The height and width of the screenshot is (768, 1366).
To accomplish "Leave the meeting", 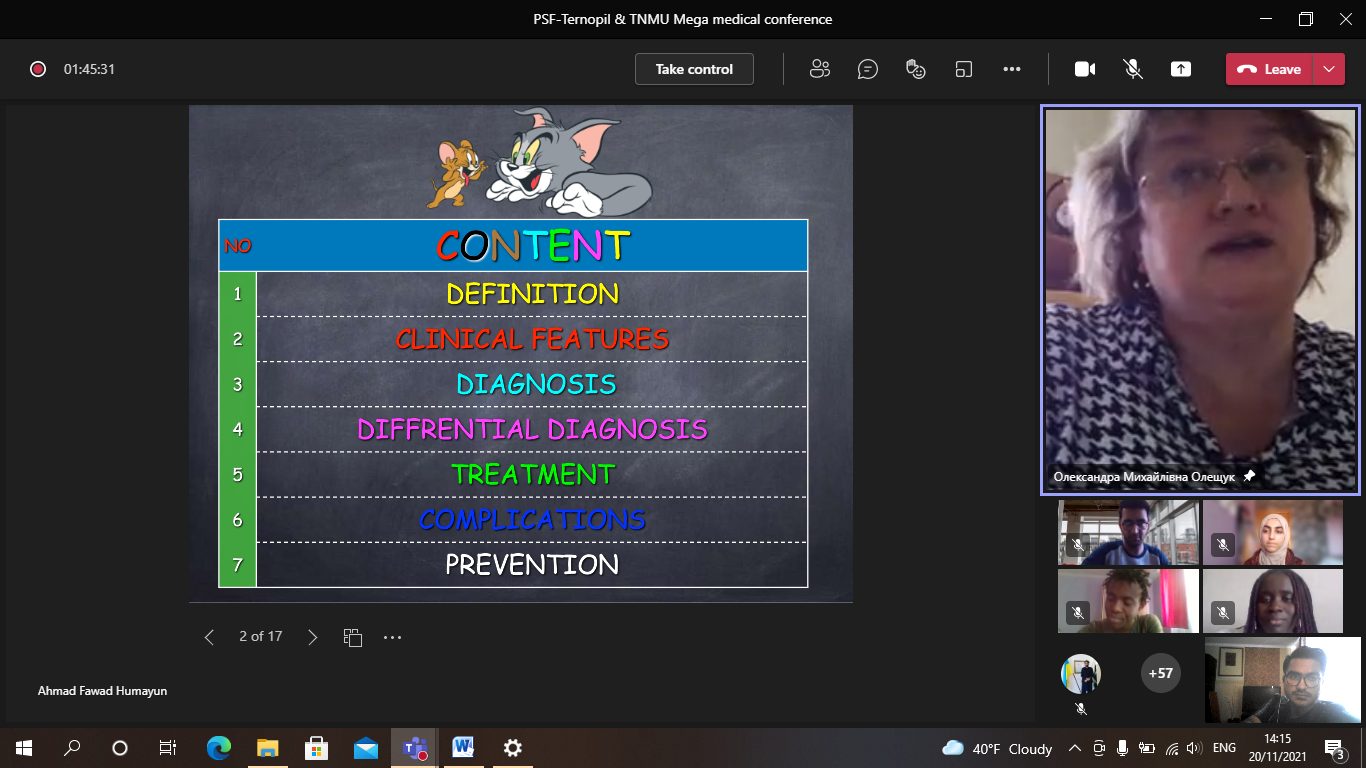I will (x=1270, y=69).
